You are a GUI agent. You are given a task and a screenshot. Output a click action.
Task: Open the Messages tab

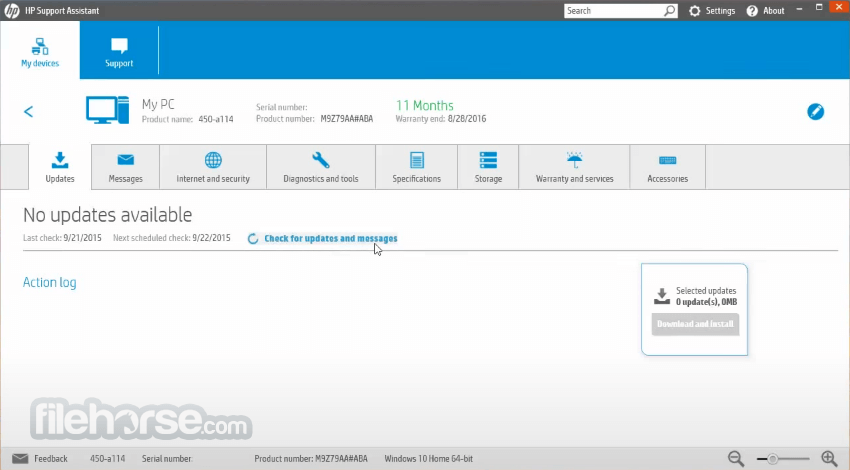[x=125, y=167]
